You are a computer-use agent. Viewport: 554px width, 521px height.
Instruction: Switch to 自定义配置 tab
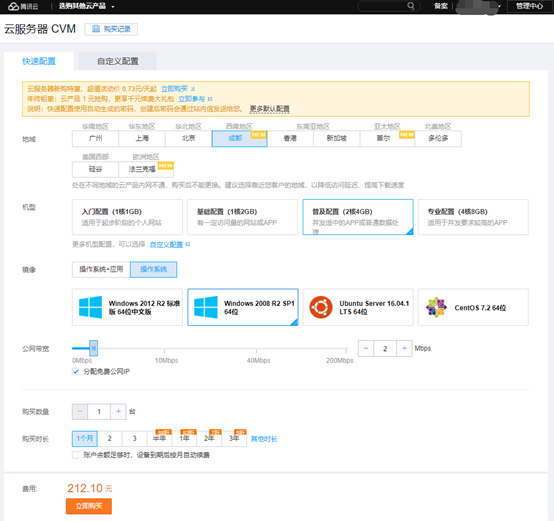pos(118,61)
